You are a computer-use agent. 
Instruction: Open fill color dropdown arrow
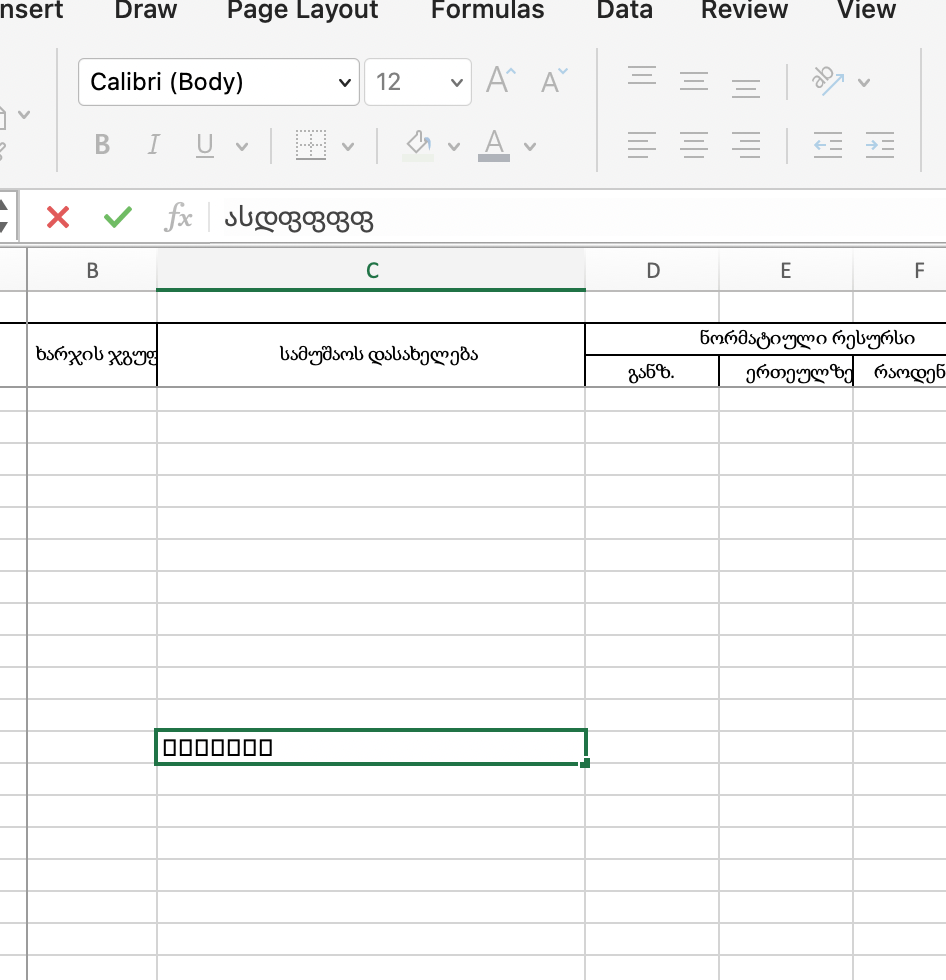454,147
